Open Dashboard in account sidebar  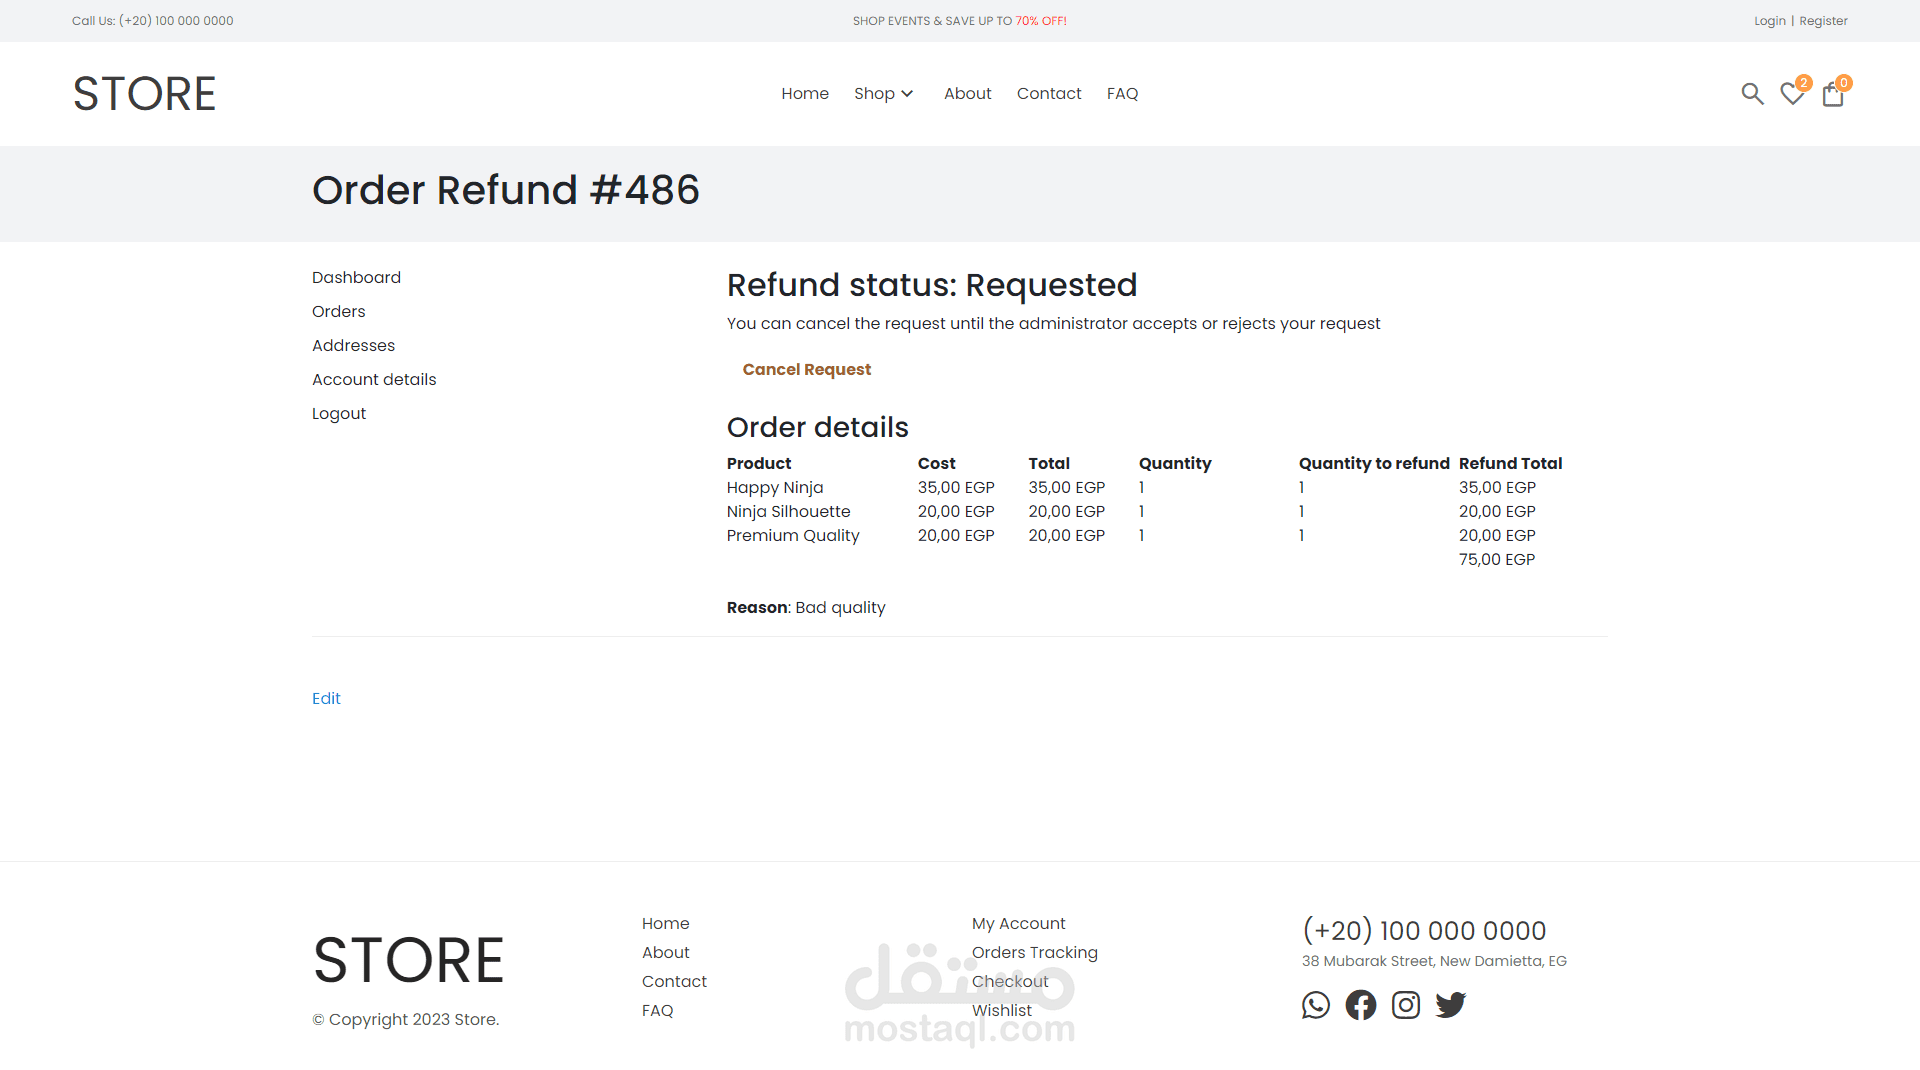356,277
